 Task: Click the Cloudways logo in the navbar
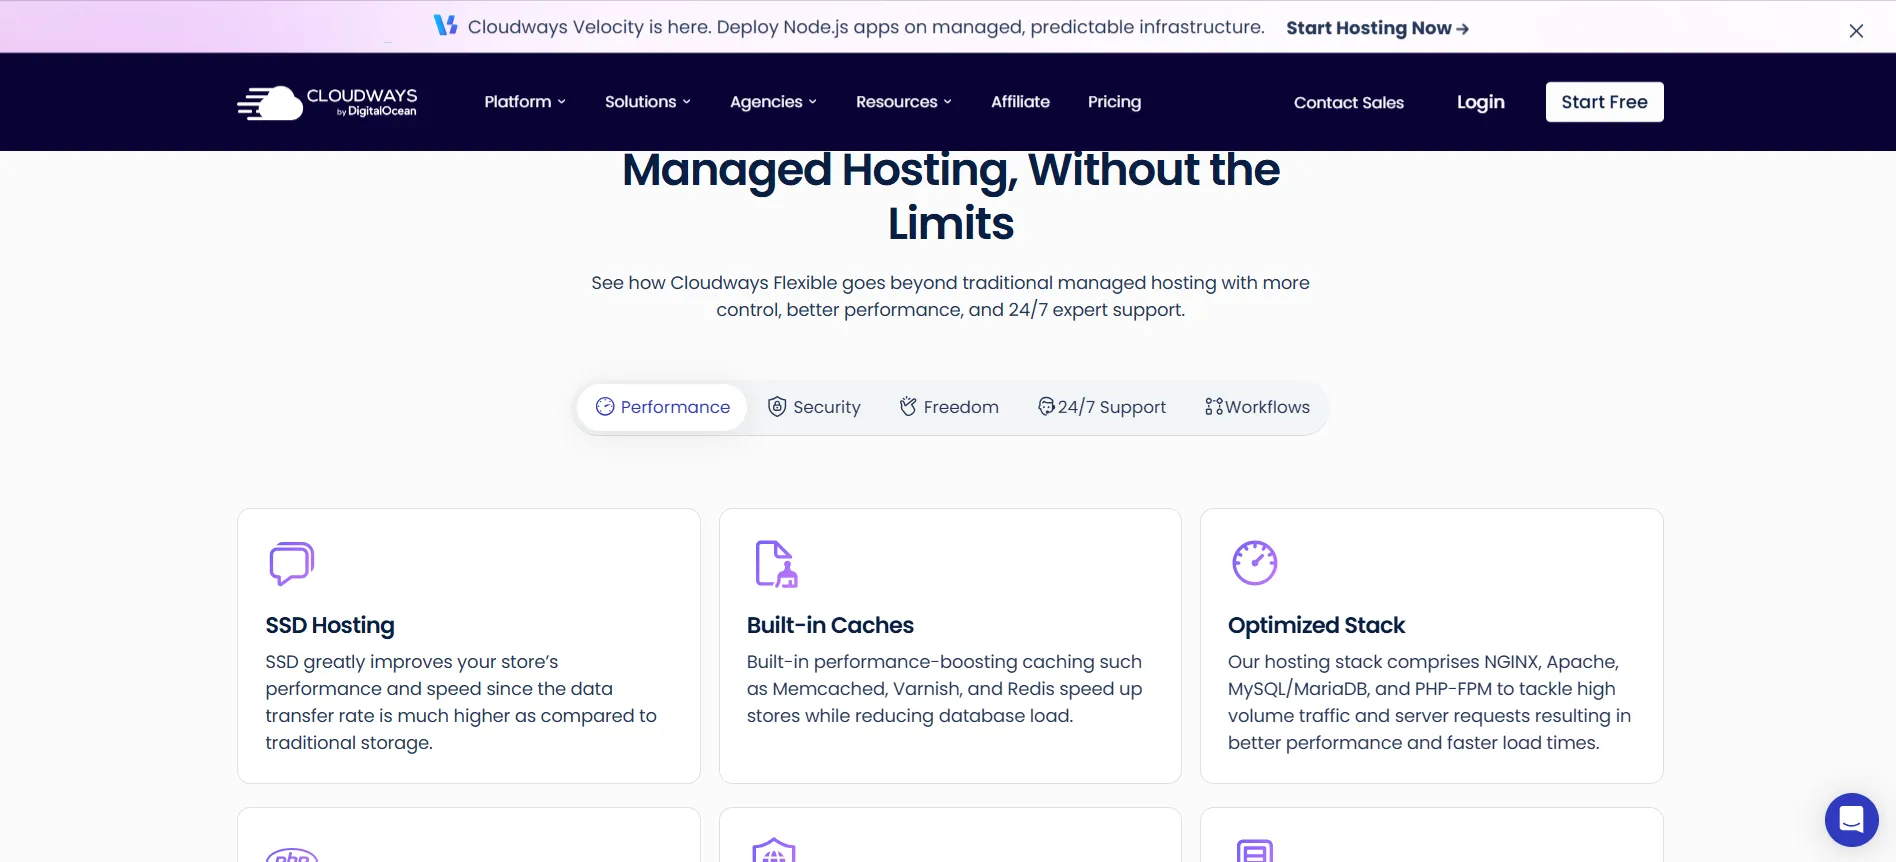point(327,102)
